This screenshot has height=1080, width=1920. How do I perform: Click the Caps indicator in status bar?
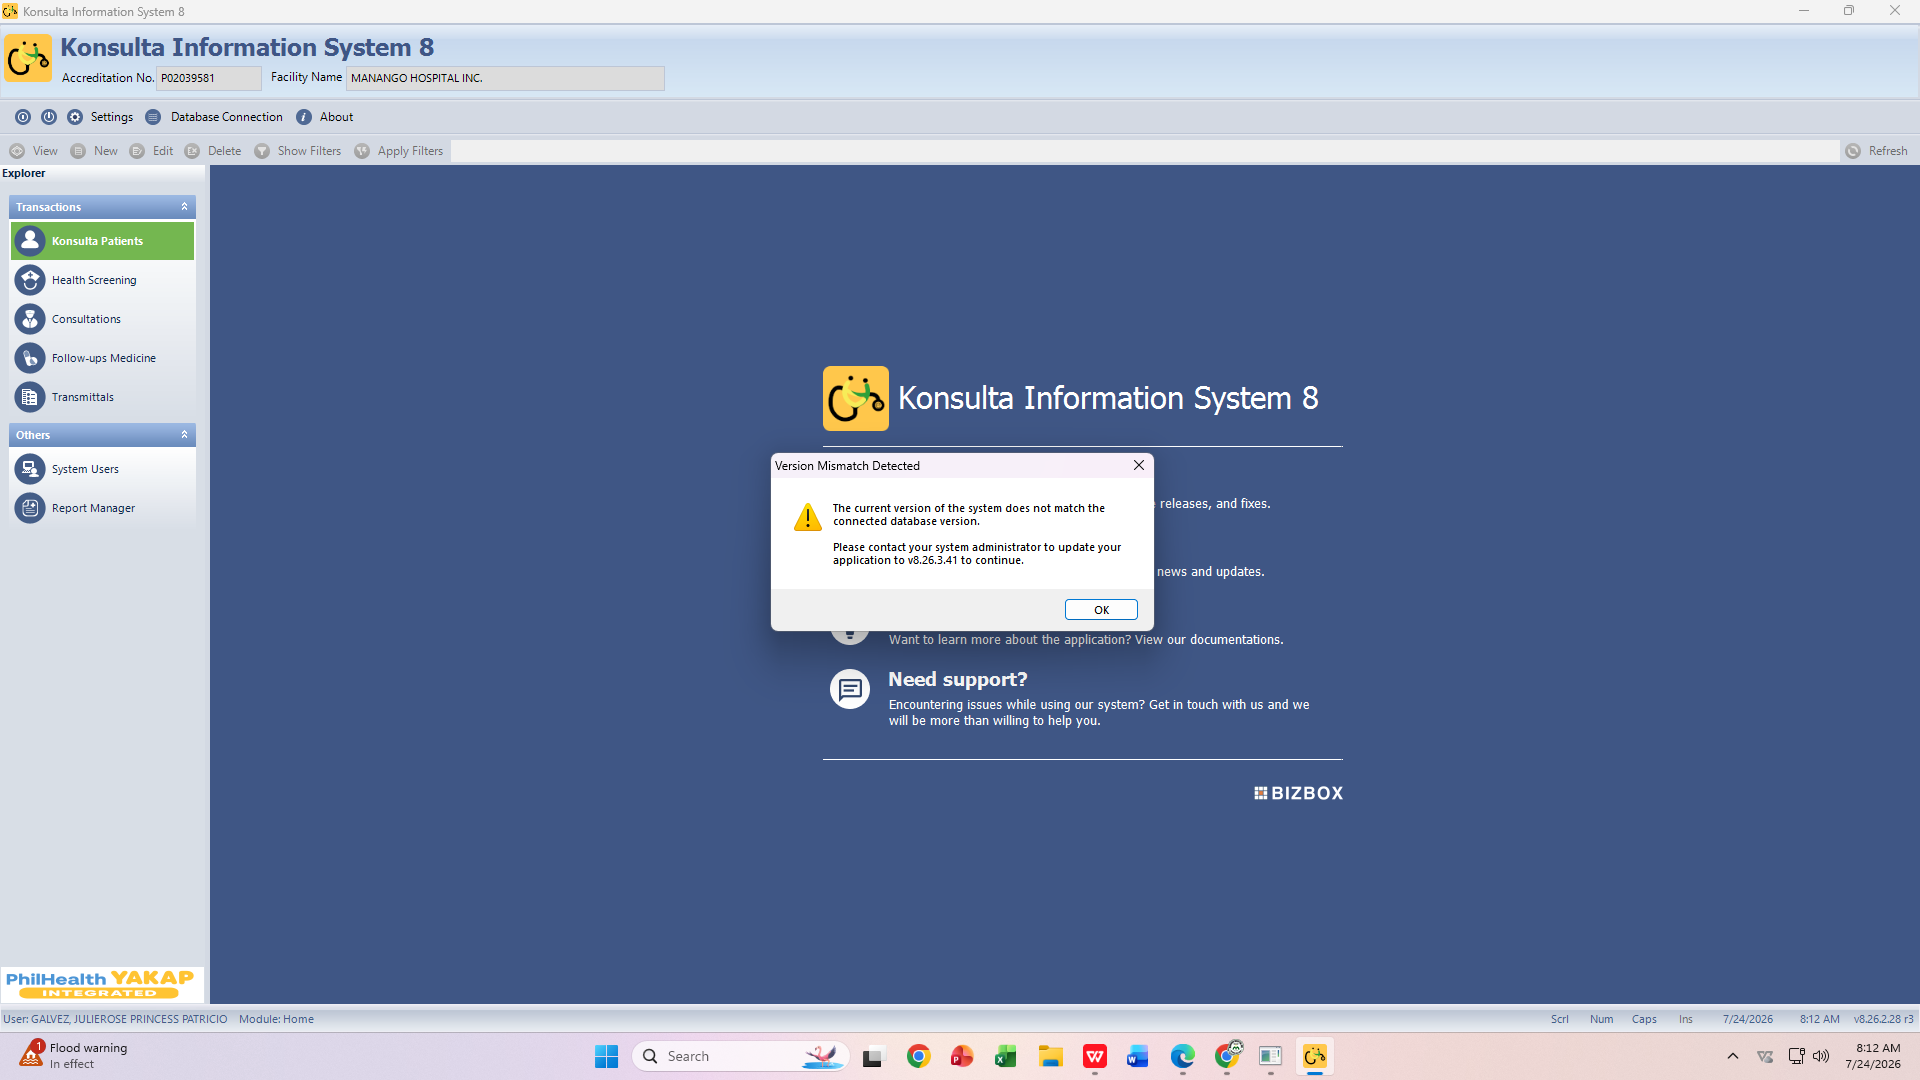pos(1644,1019)
